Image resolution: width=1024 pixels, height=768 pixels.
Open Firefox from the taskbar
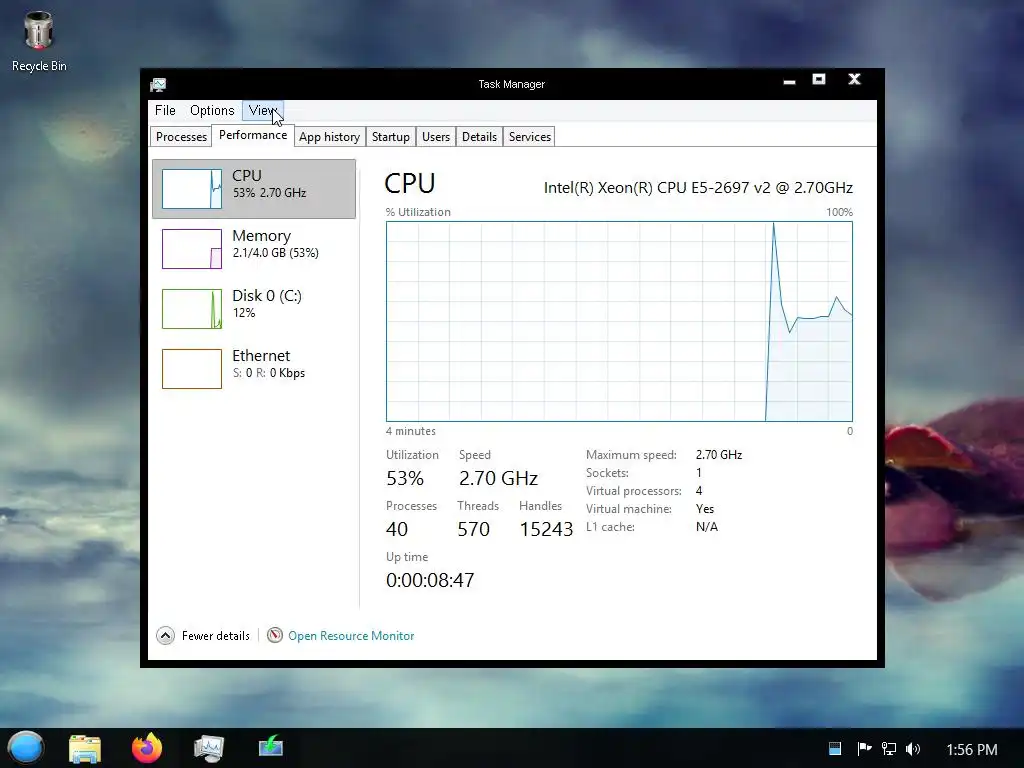click(147, 748)
